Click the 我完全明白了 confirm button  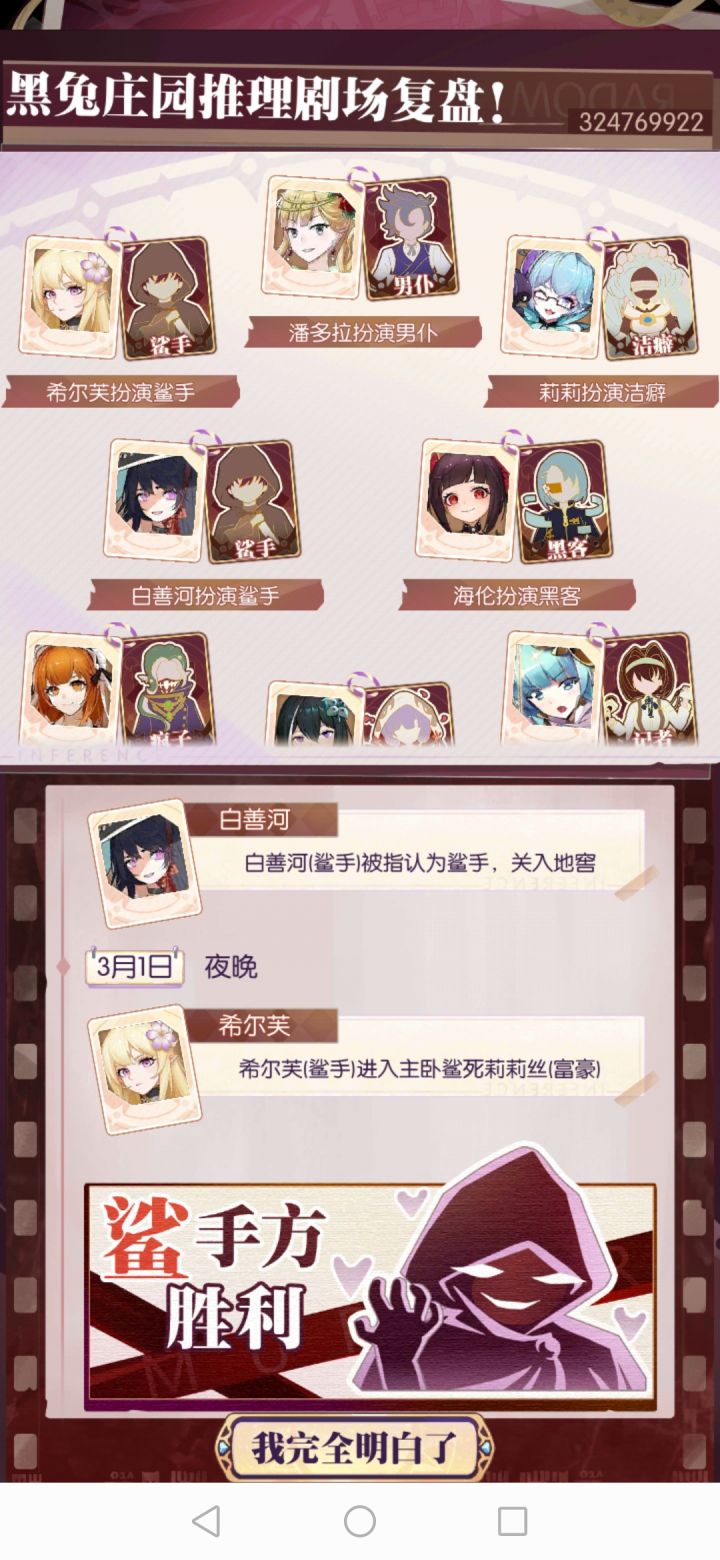(354, 1447)
